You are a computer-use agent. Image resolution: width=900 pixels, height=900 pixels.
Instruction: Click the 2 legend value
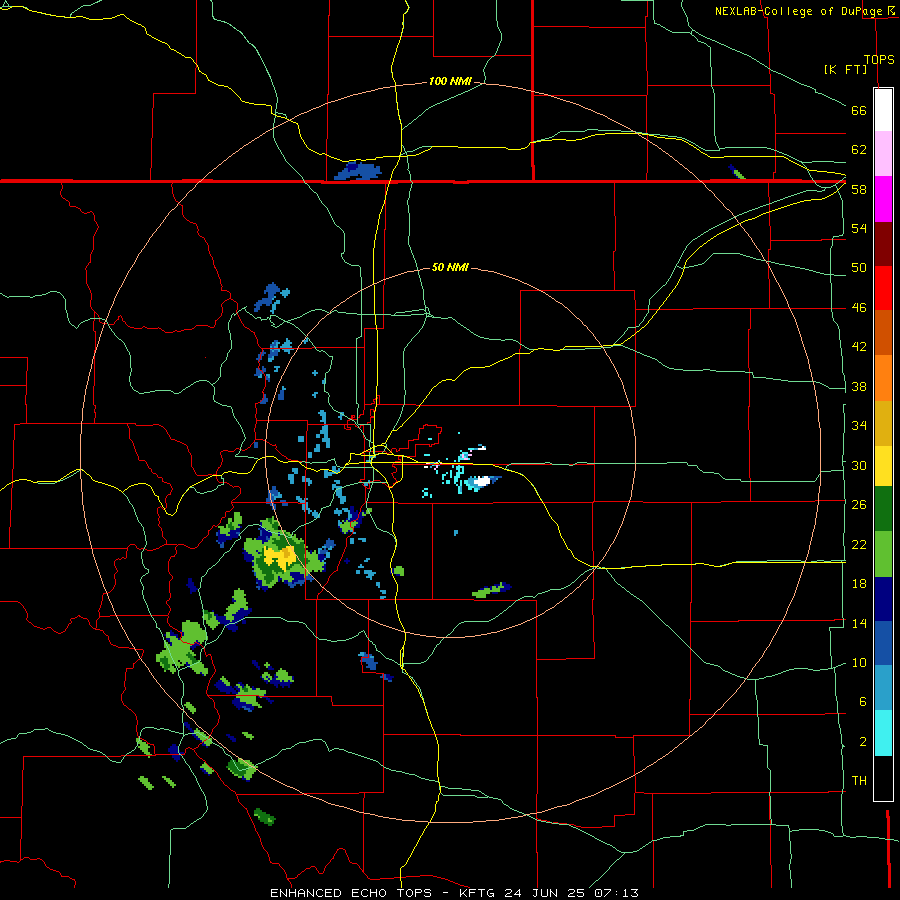pyautogui.click(x=863, y=741)
